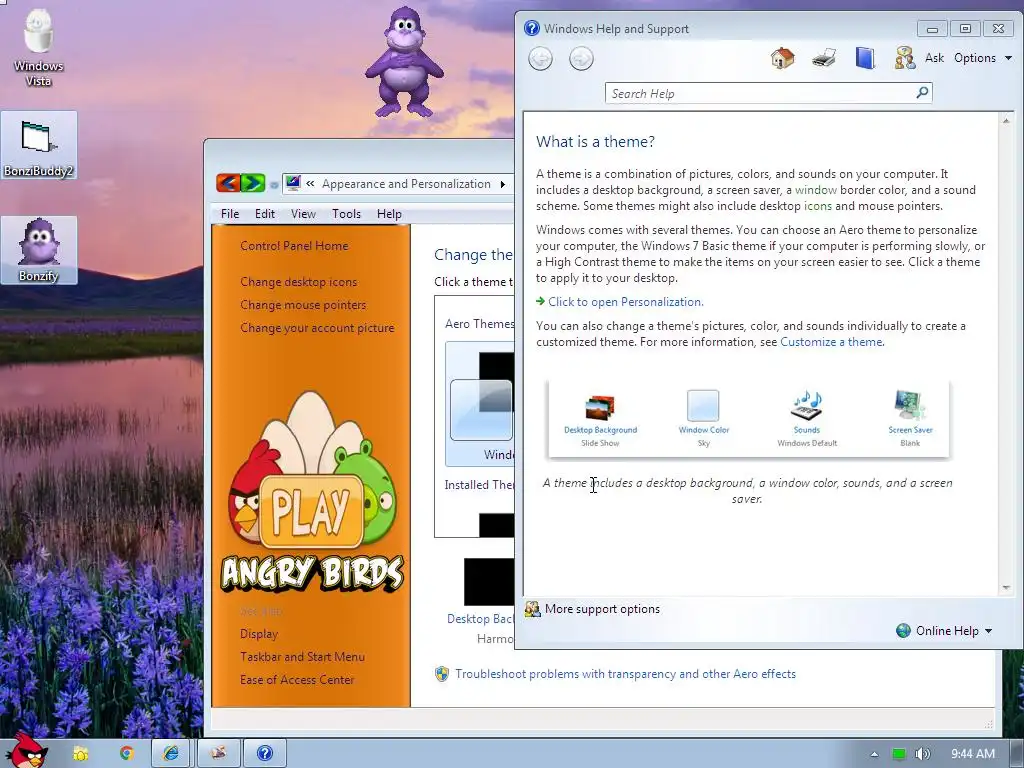Click the red back arrow in Personalization

point(228,183)
